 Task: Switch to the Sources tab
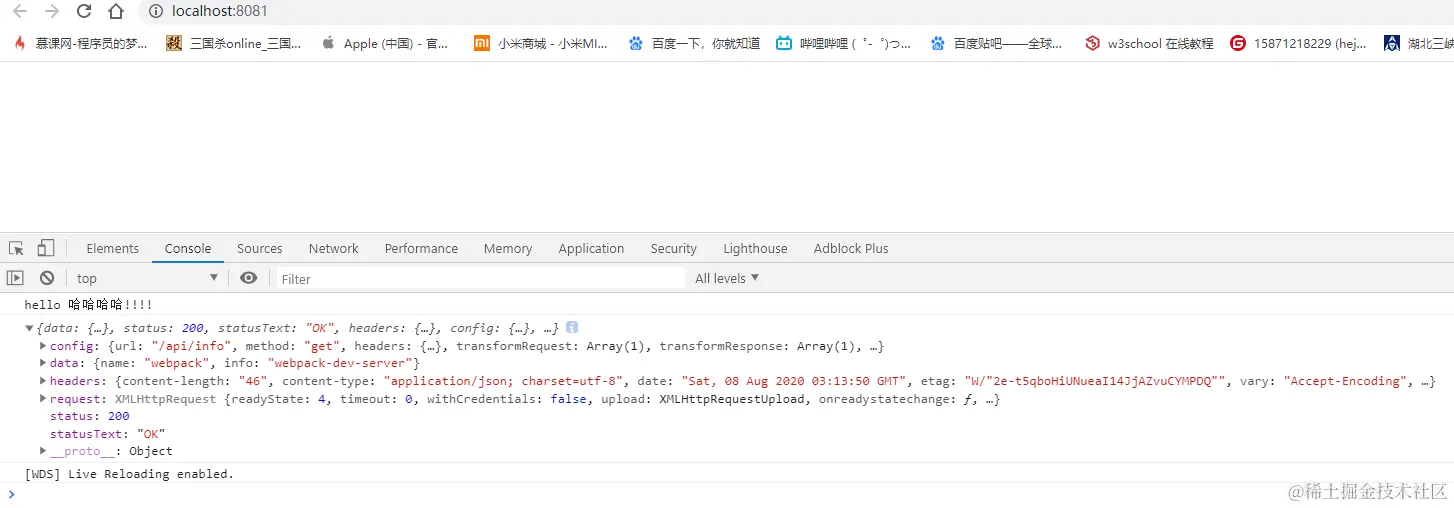(260, 248)
